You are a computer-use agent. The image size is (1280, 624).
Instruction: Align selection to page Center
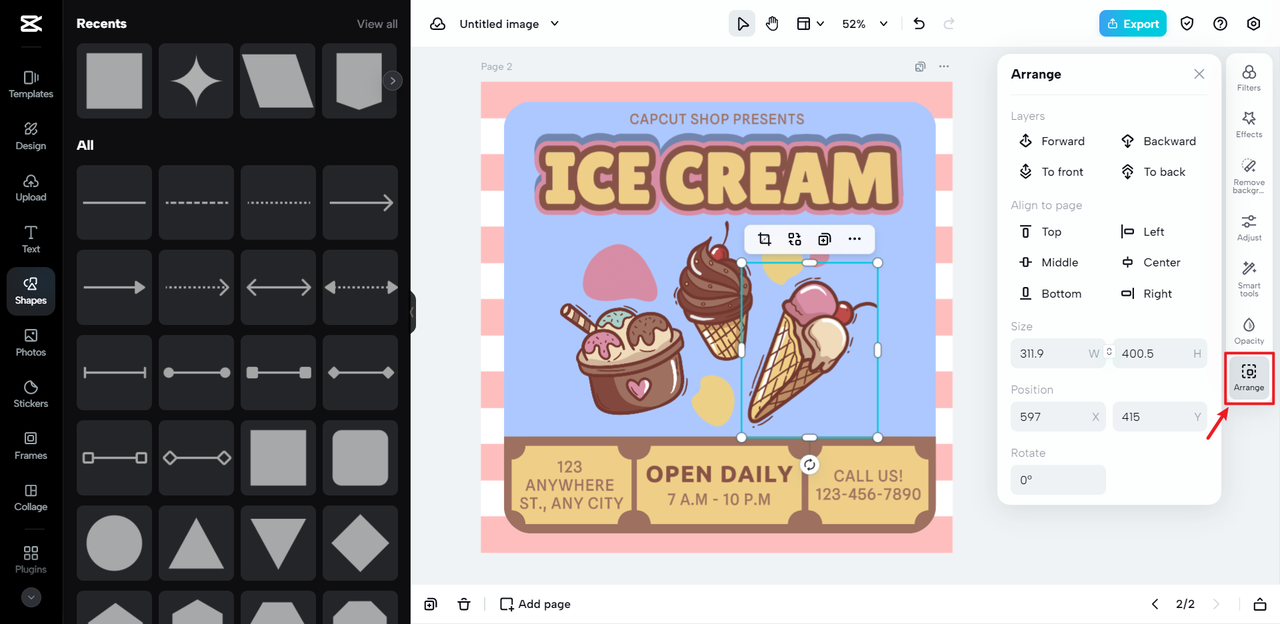point(1151,263)
